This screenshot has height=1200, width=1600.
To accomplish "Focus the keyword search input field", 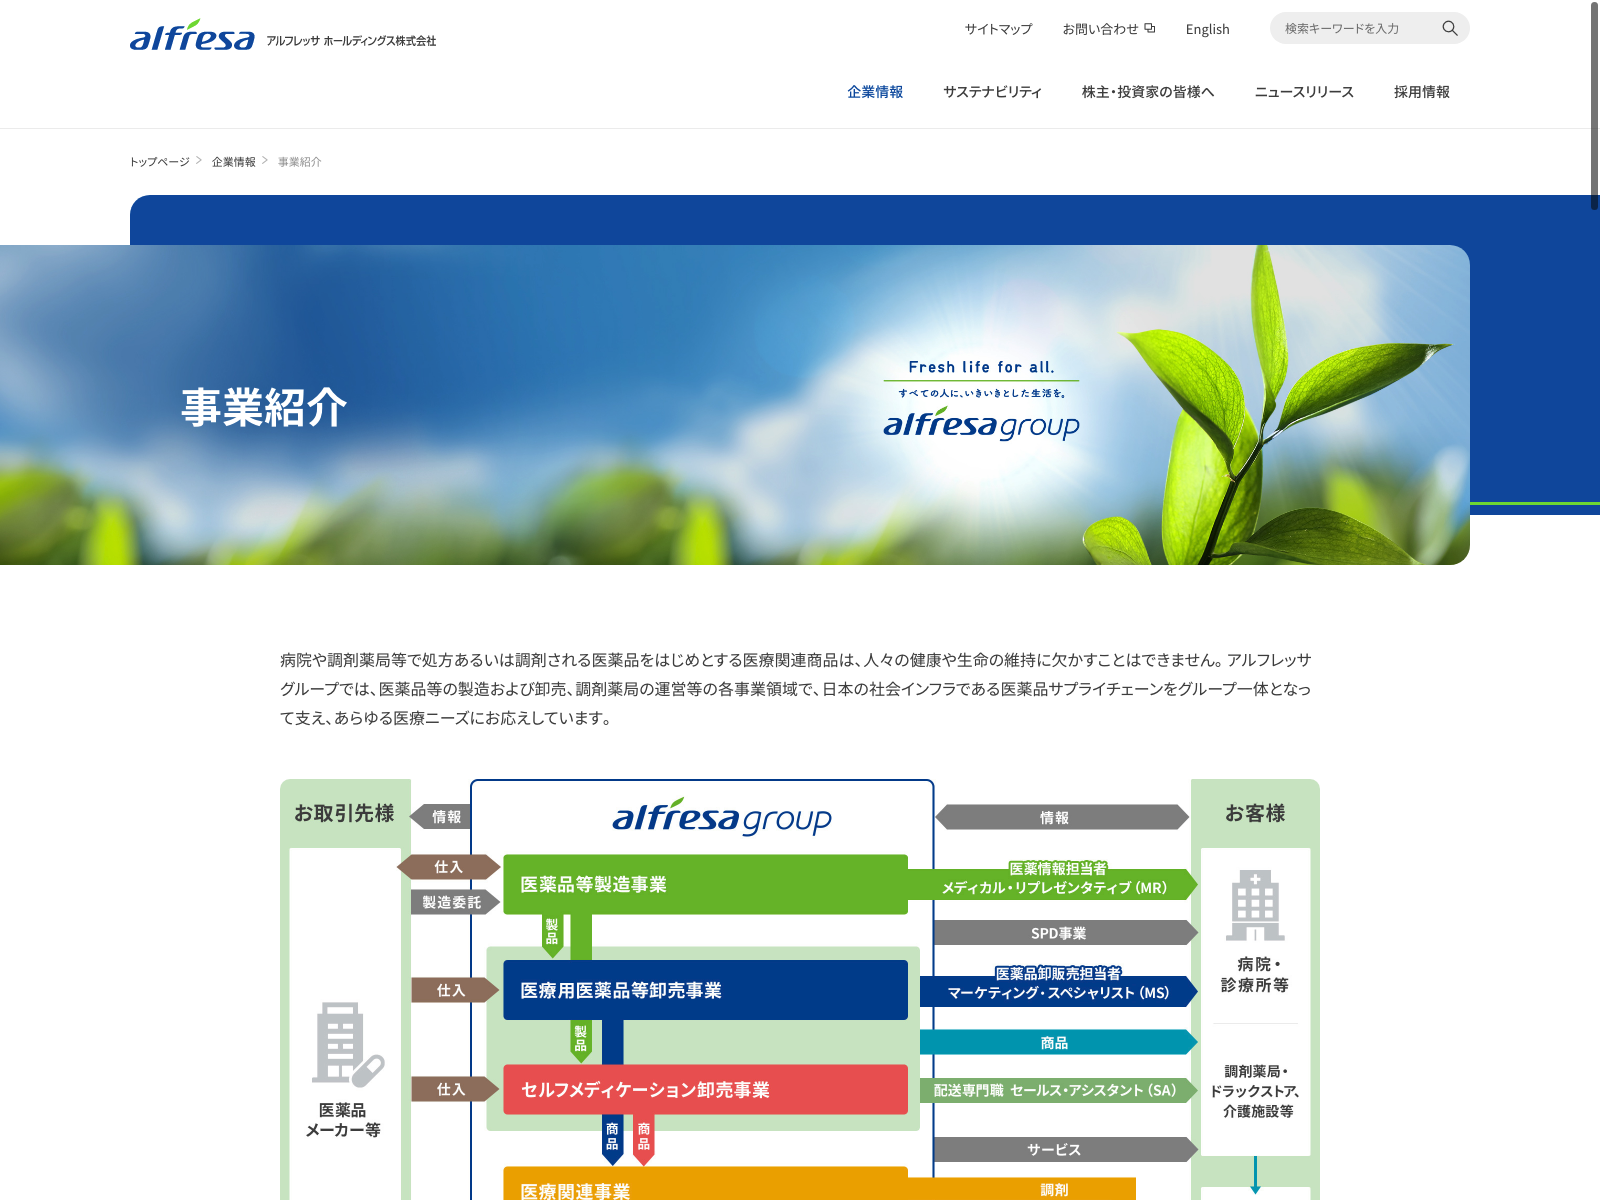I will click(1355, 28).
